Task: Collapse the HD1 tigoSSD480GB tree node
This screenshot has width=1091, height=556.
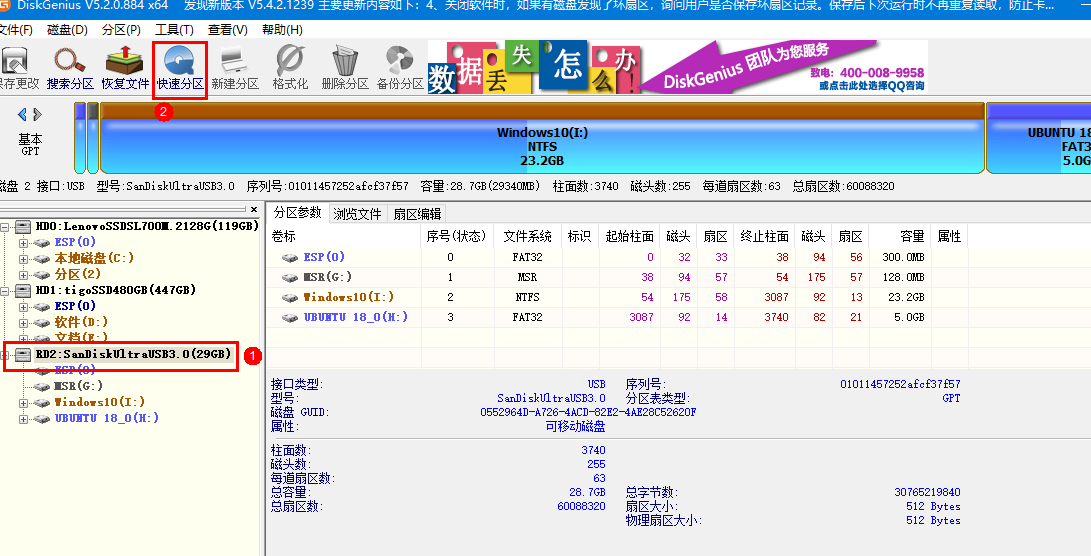Action: pyautogui.click(x=6, y=291)
